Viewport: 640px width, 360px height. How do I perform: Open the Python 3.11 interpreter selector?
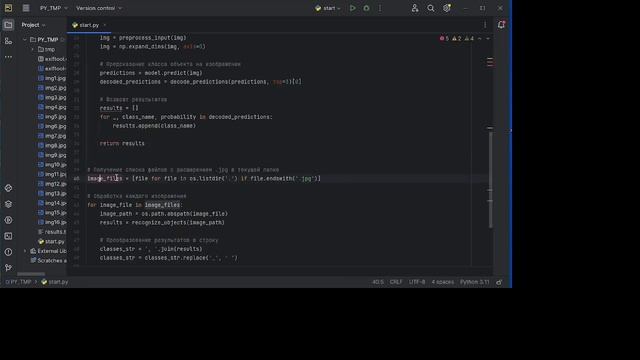coord(474,282)
